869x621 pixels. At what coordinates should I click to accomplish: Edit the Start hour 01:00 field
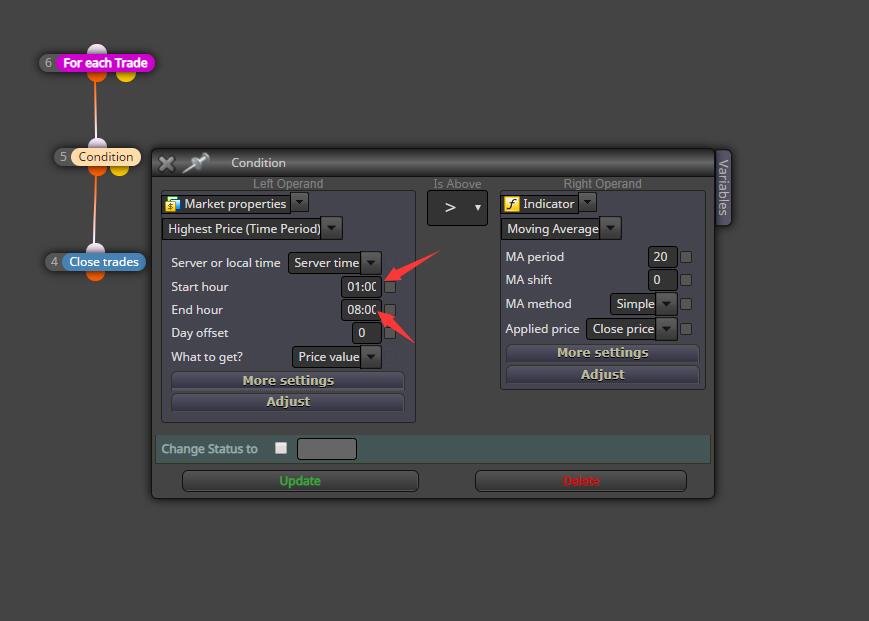(361, 287)
